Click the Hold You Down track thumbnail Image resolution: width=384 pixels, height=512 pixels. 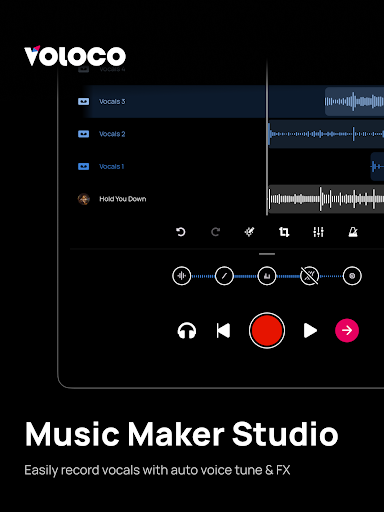pyautogui.click(x=84, y=199)
